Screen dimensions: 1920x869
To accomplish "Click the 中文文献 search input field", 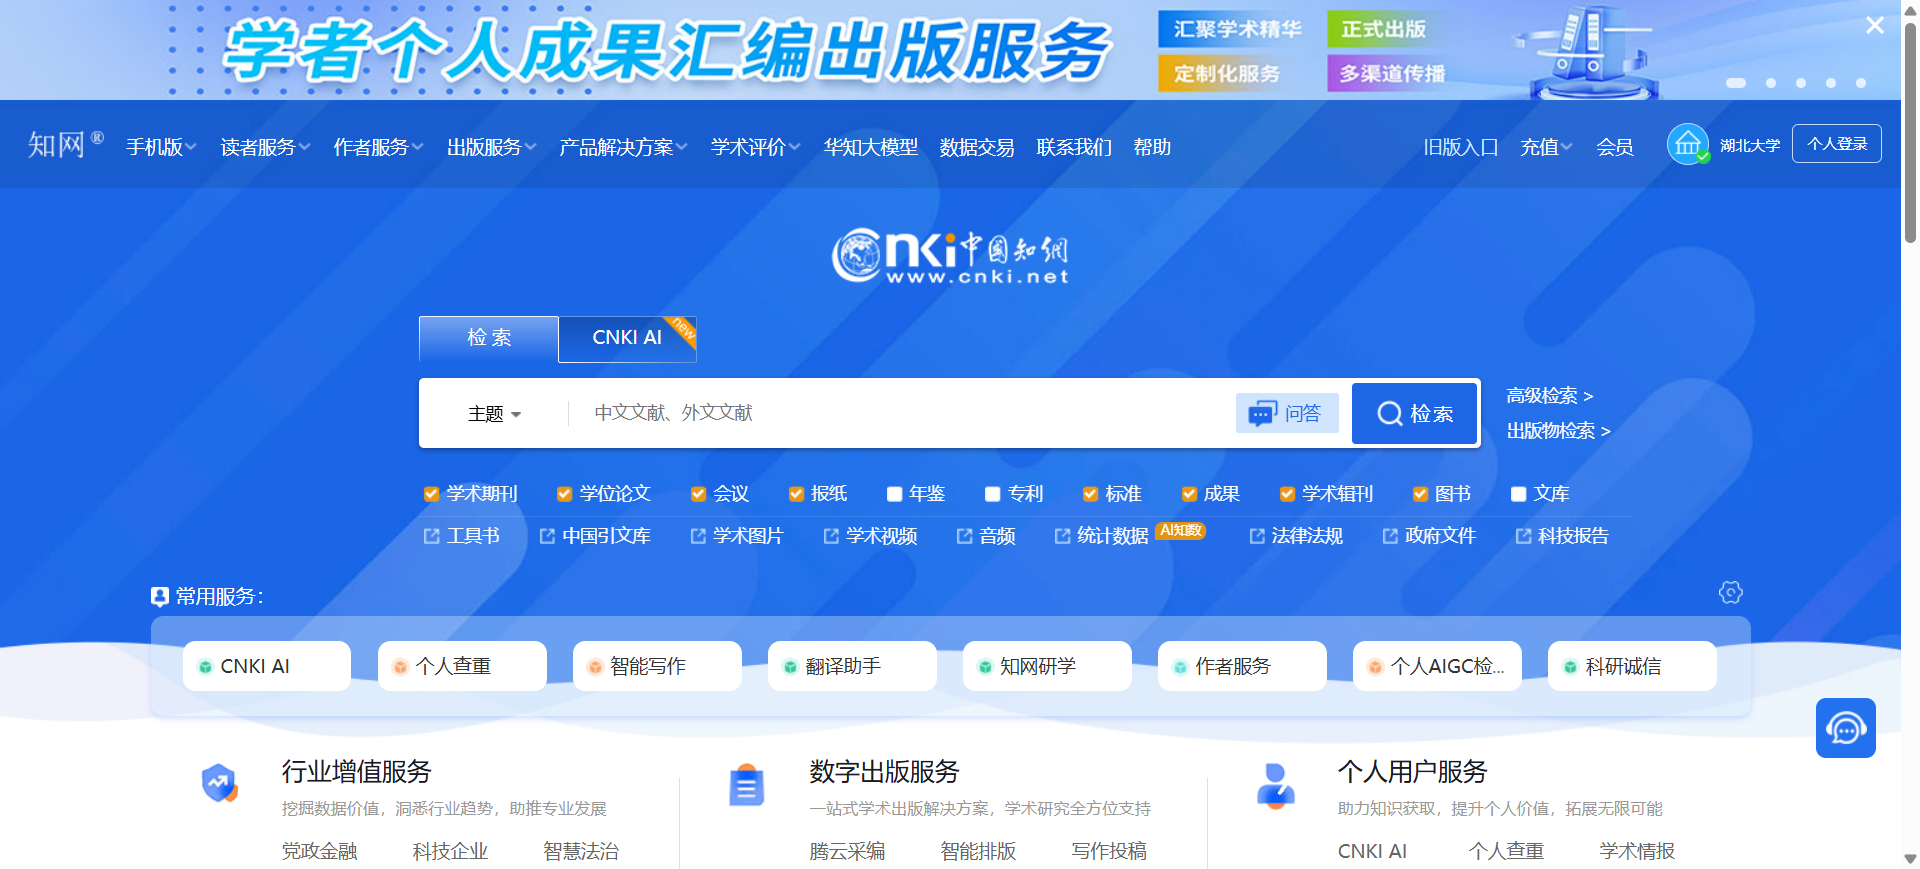I will click(900, 413).
